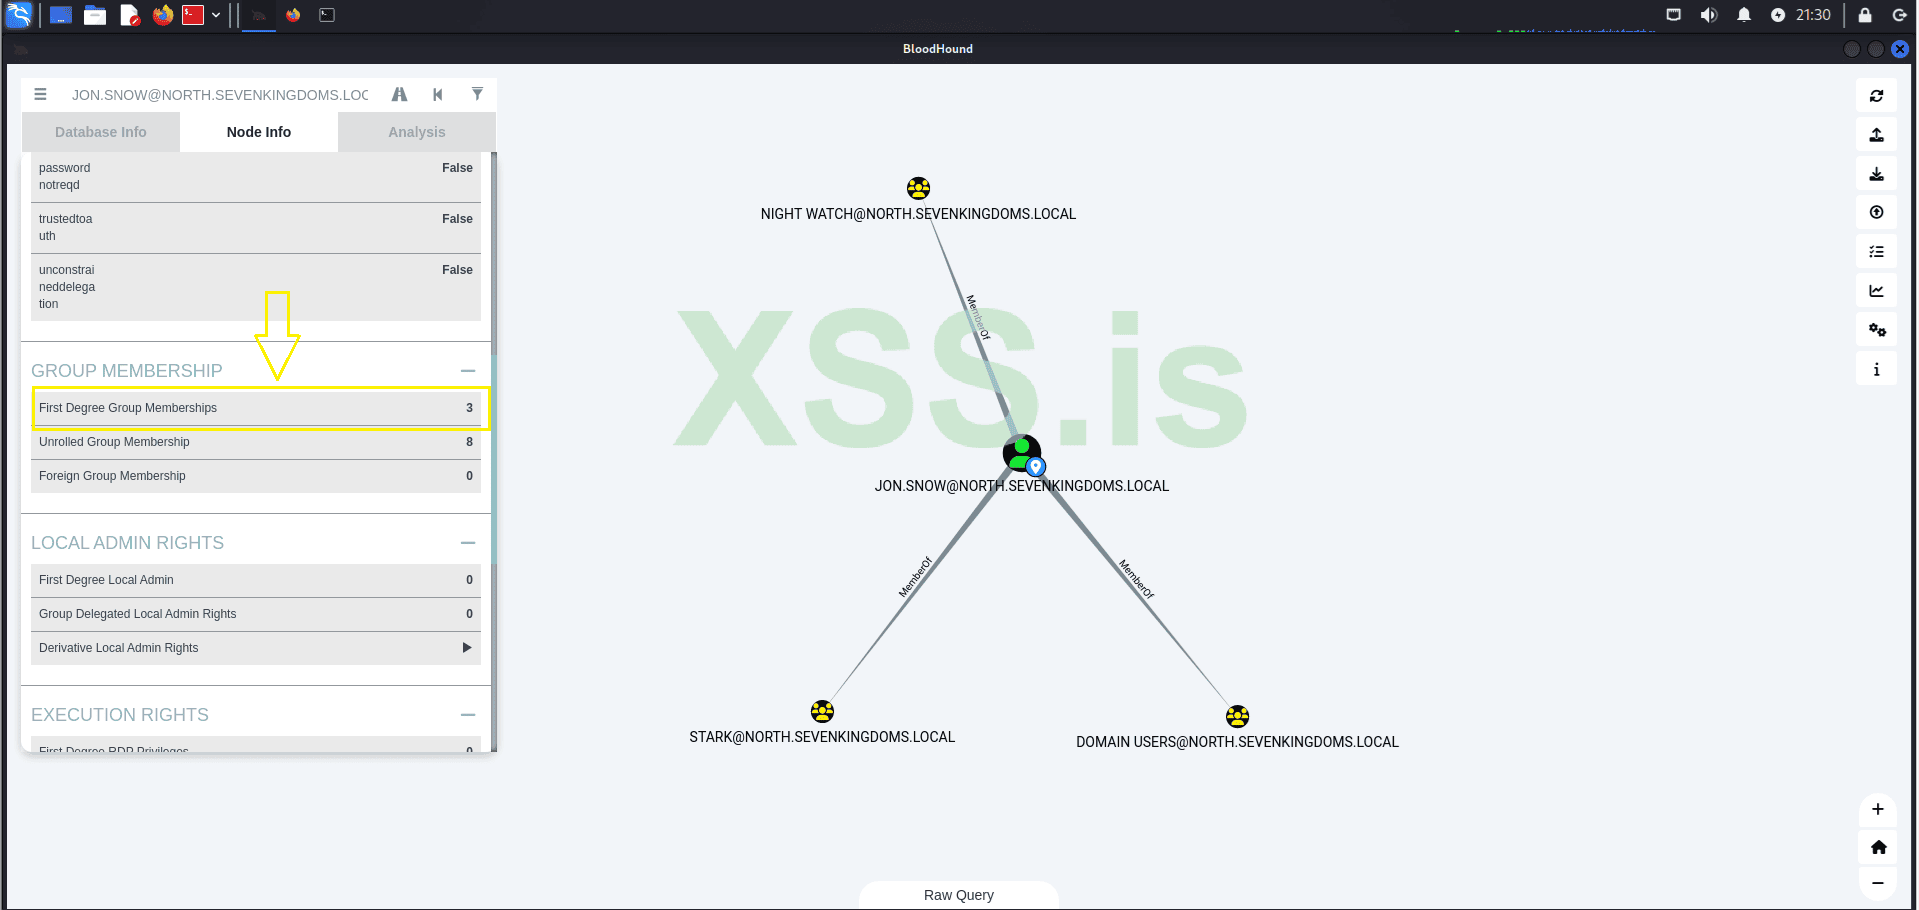1919x910 pixels.
Task: Open the terminal dropdown arrow in taskbar
Action: click(216, 15)
